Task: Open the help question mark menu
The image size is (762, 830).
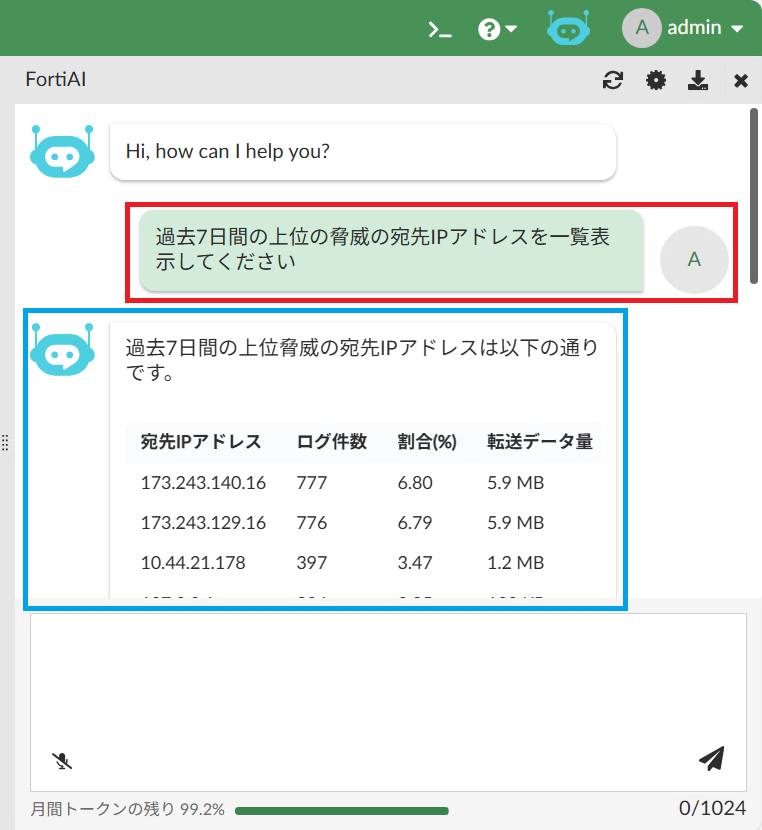Action: 497,29
